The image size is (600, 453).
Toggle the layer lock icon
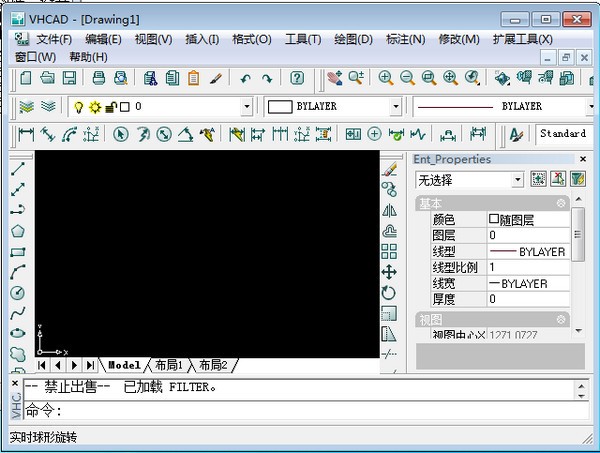(111, 106)
